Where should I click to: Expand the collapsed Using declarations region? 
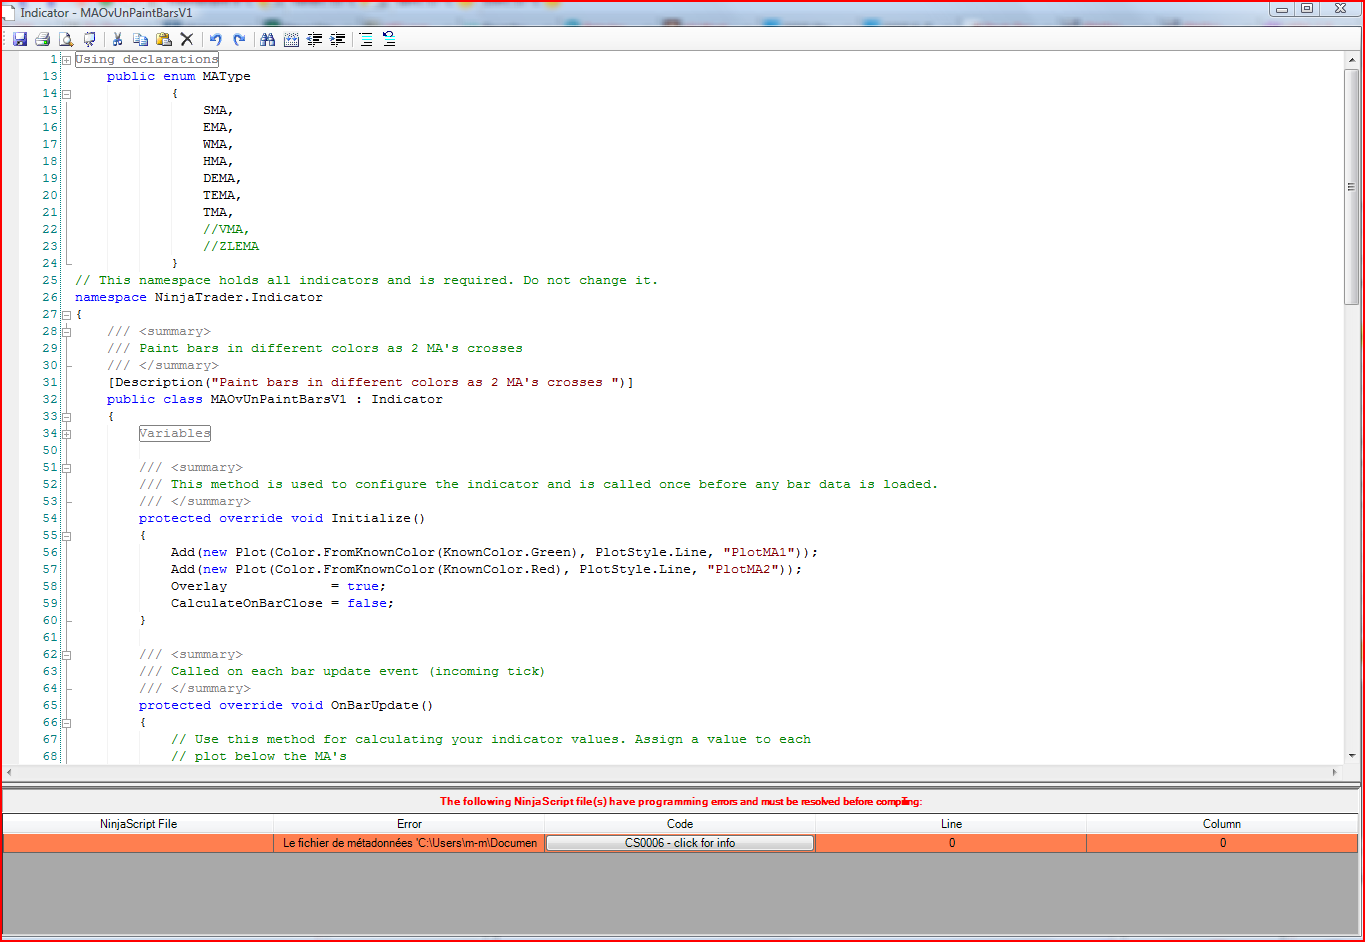[x=67, y=60]
